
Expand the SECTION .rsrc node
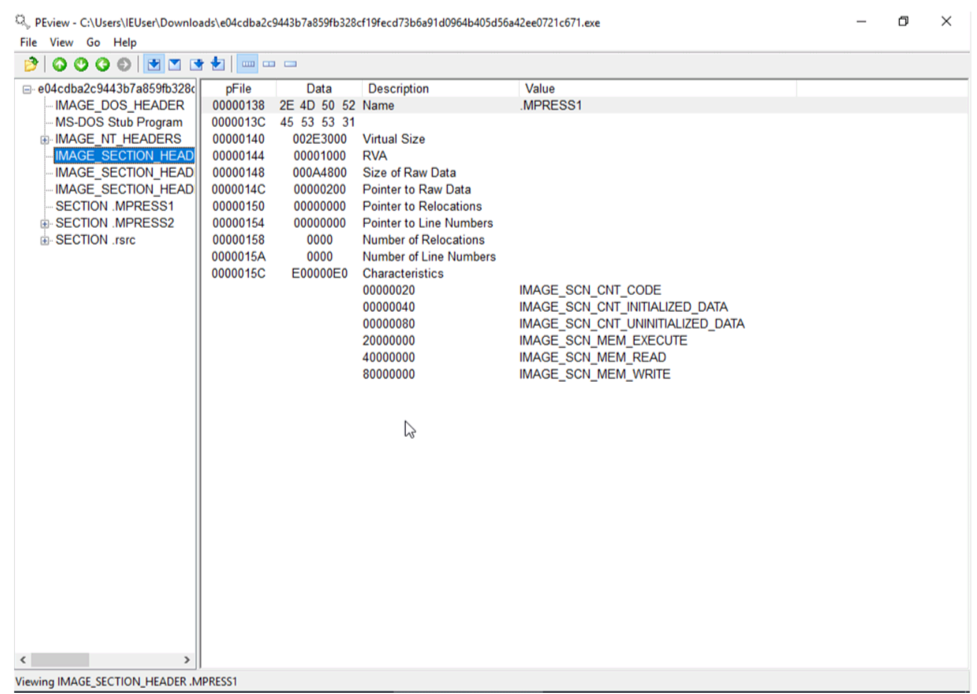tap(45, 240)
